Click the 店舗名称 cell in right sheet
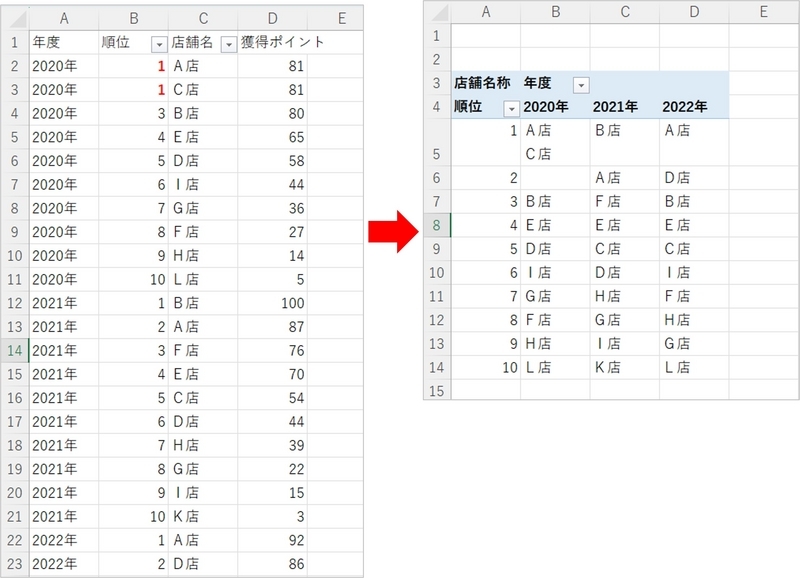 [x=486, y=83]
